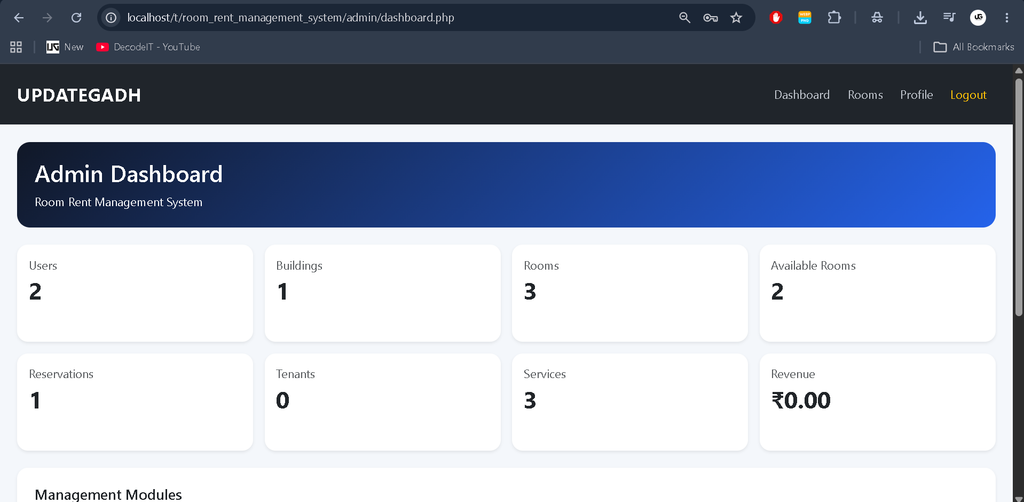Image resolution: width=1024 pixels, height=502 pixels.
Task: Open the Rooms nav item
Action: 865,95
